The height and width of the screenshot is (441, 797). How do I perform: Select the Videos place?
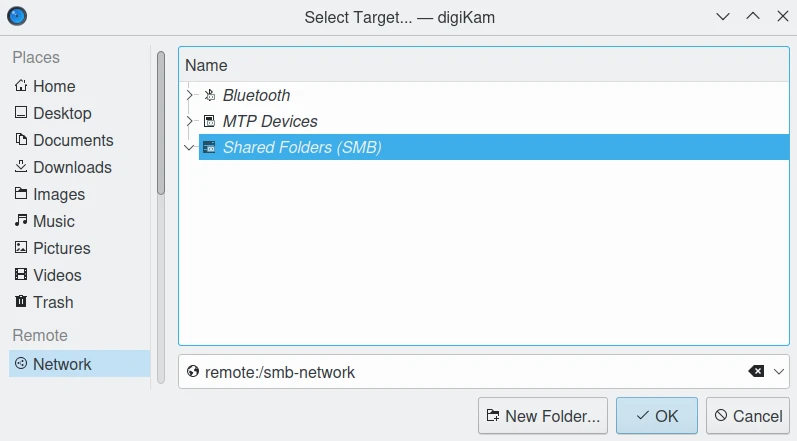(x=57, y=275)
